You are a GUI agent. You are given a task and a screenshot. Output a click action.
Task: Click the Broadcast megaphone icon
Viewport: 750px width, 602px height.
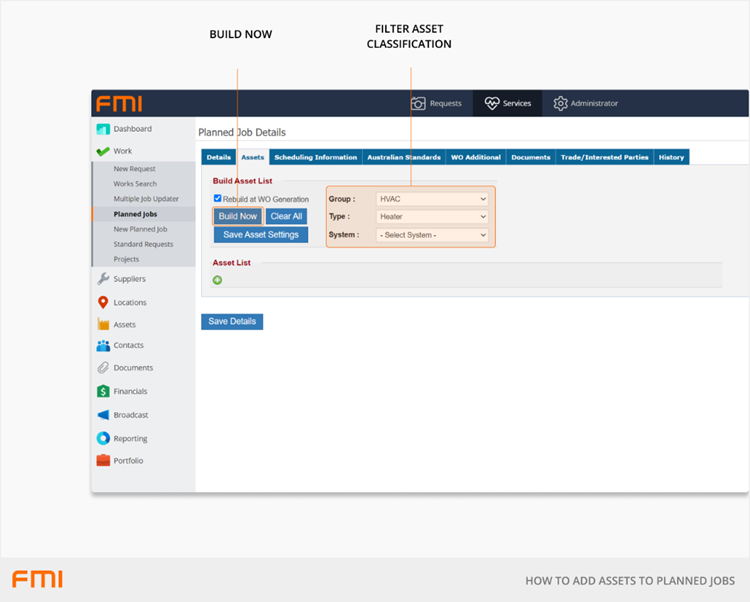click(103, 415)
